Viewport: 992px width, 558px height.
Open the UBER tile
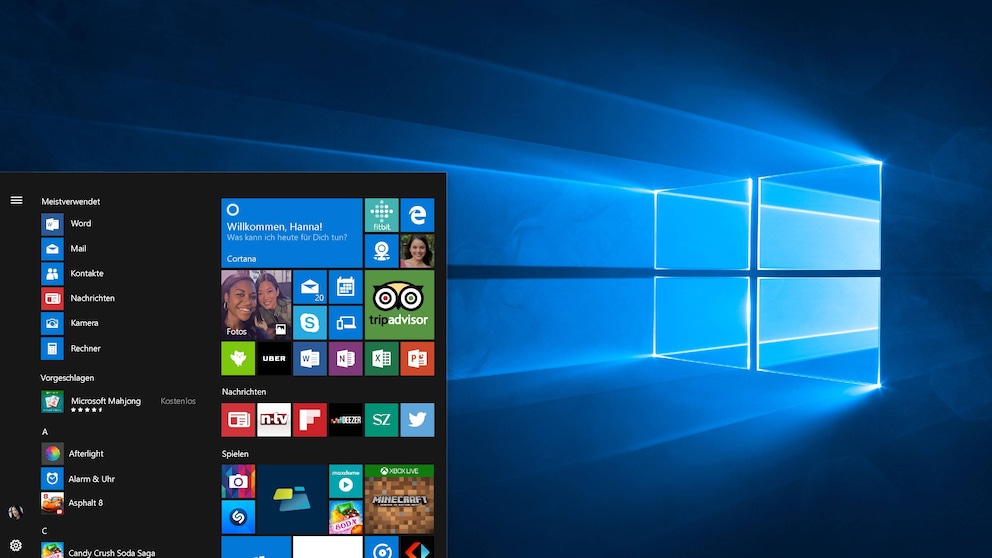[274, 359]
